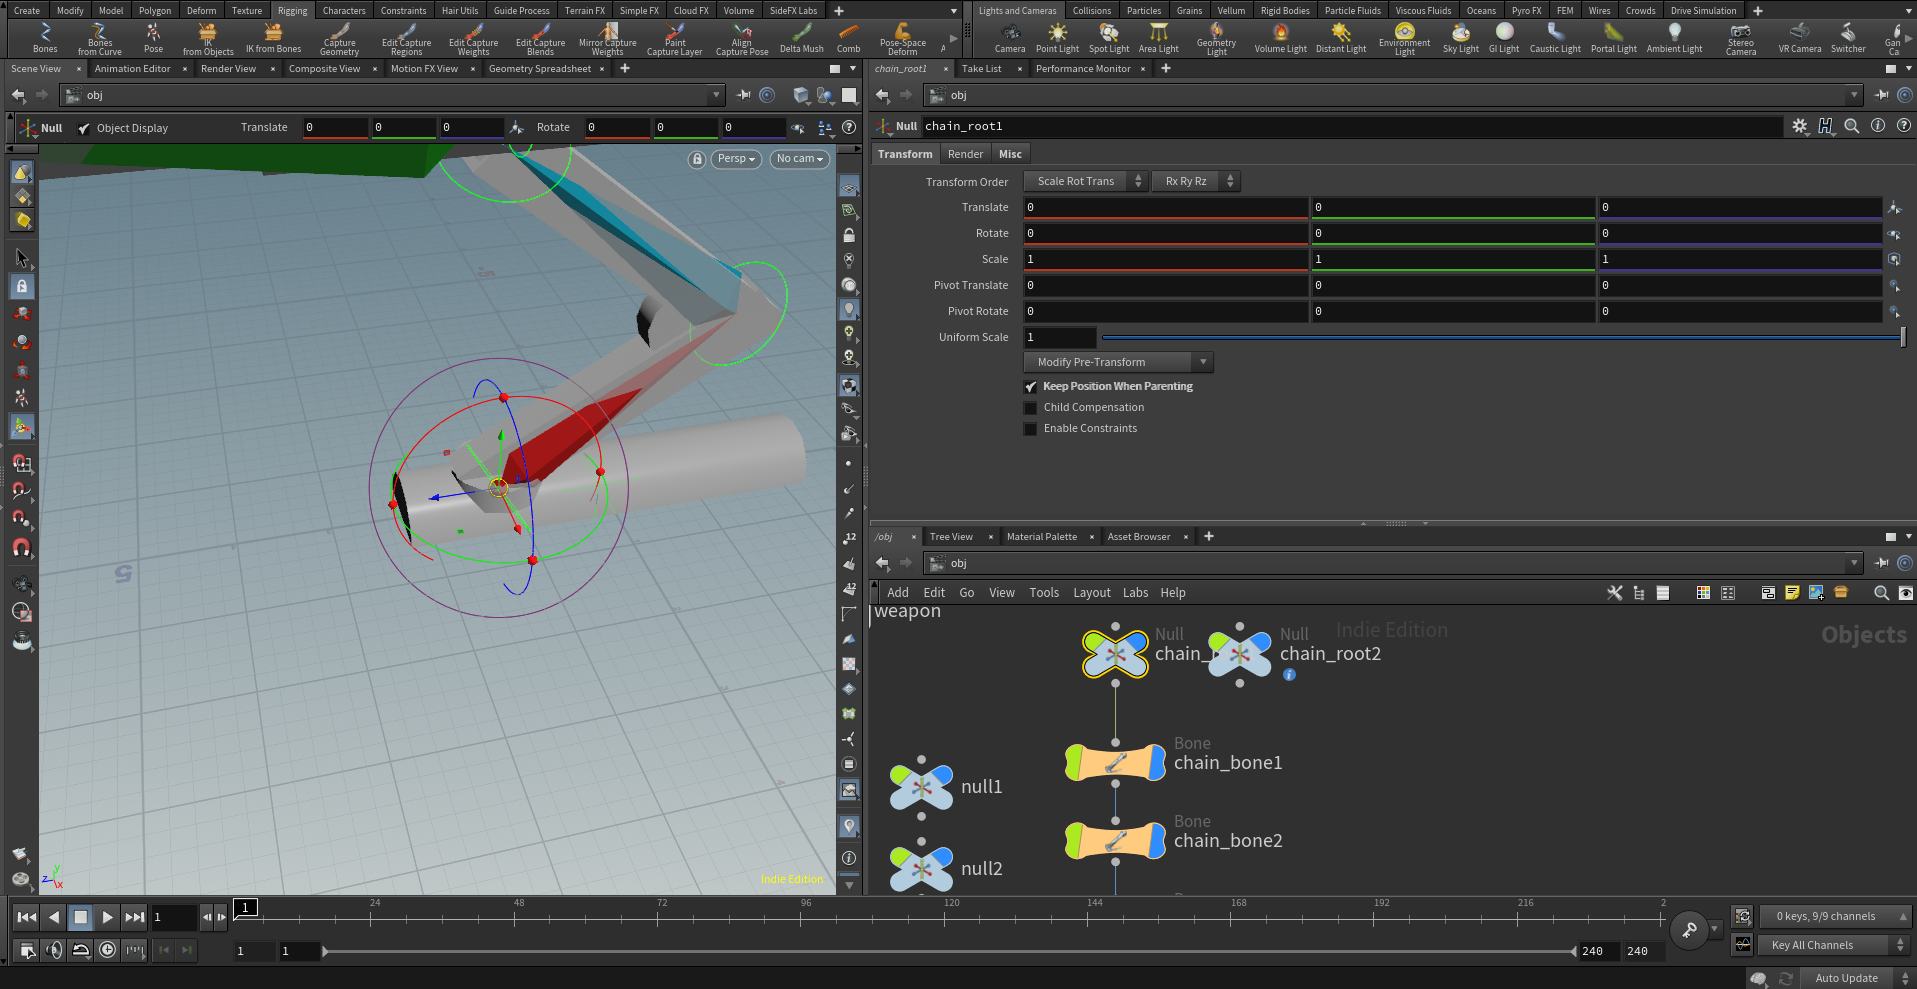The height and width of the screenshot is (989, 1917).
Task: Select the null1 node in network
Action: click(x=922, y=787)
